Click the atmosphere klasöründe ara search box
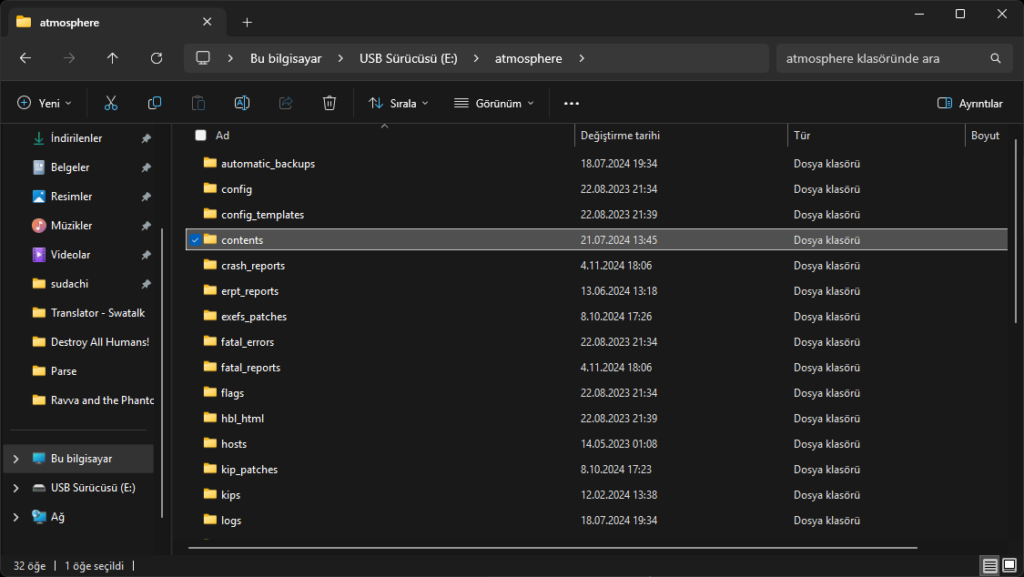 (880, 58)
